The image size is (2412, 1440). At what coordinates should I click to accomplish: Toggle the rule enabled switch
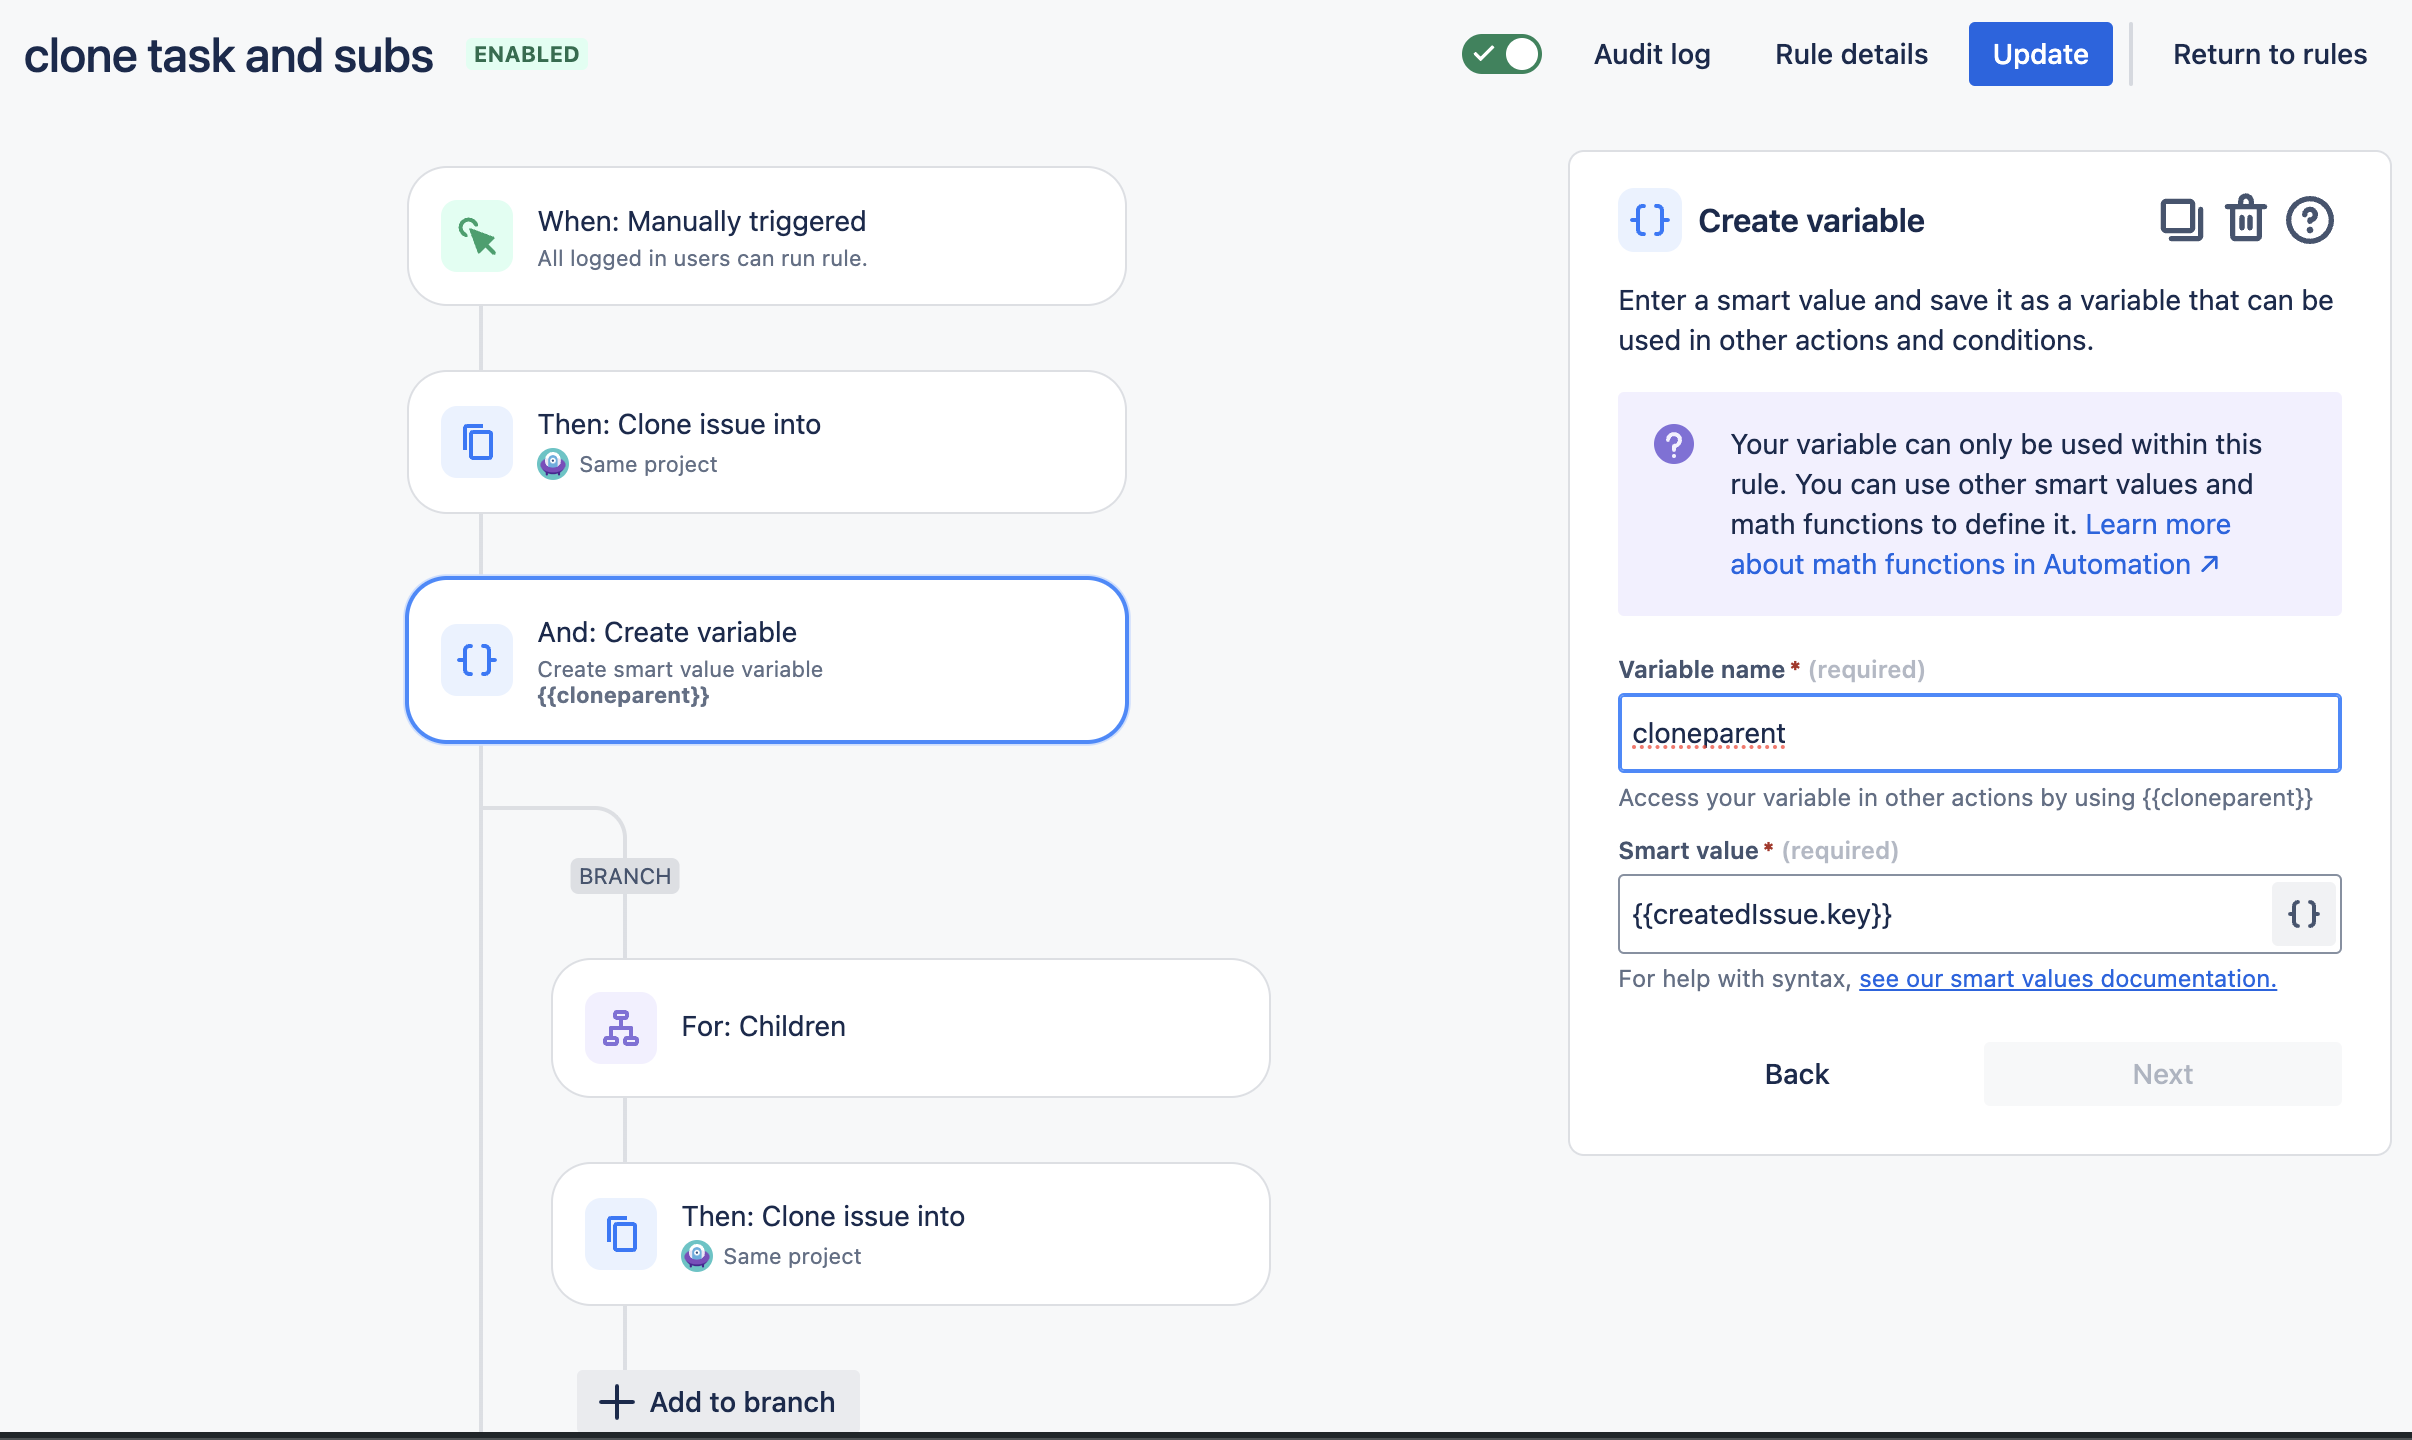pos(1501,54)
